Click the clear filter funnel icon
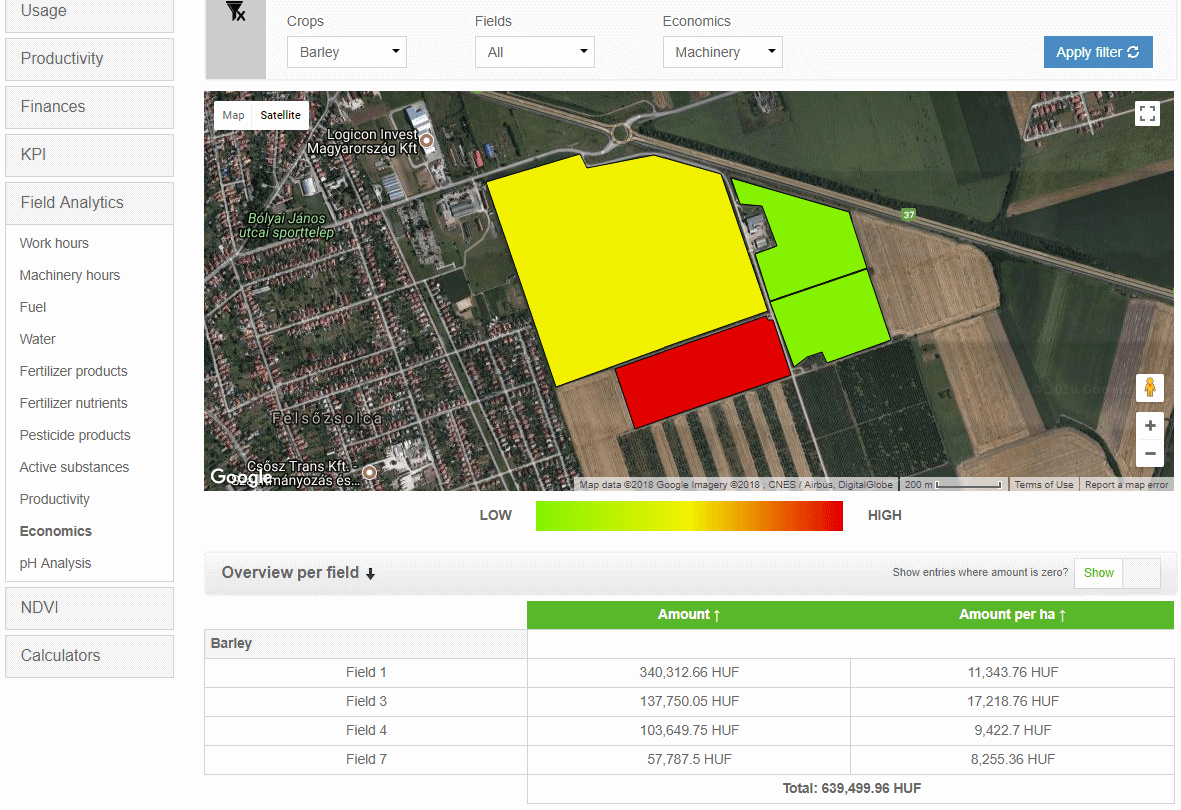The height and width of the screenshot is (810, 1181). [x=236, y=12]
